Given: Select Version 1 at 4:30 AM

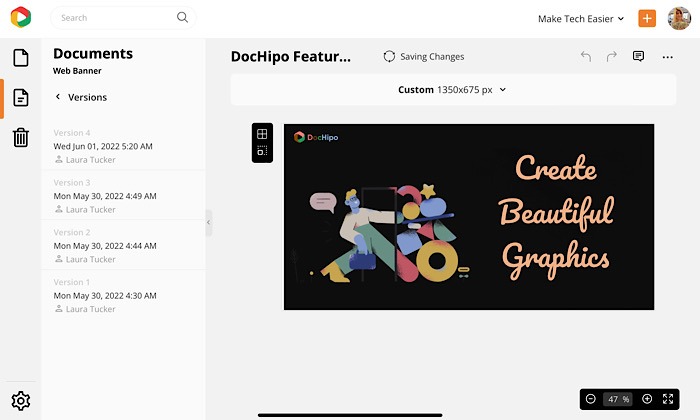Looking at the screenshot, I should pos(124,295).
